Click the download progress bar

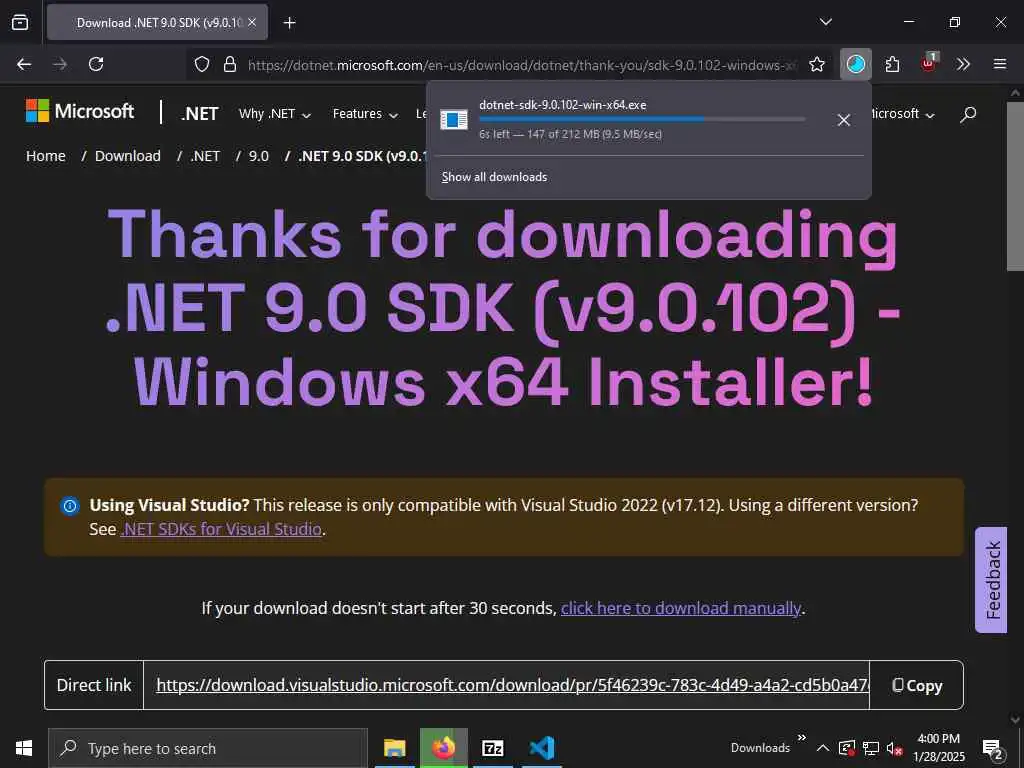pos(642,119)
